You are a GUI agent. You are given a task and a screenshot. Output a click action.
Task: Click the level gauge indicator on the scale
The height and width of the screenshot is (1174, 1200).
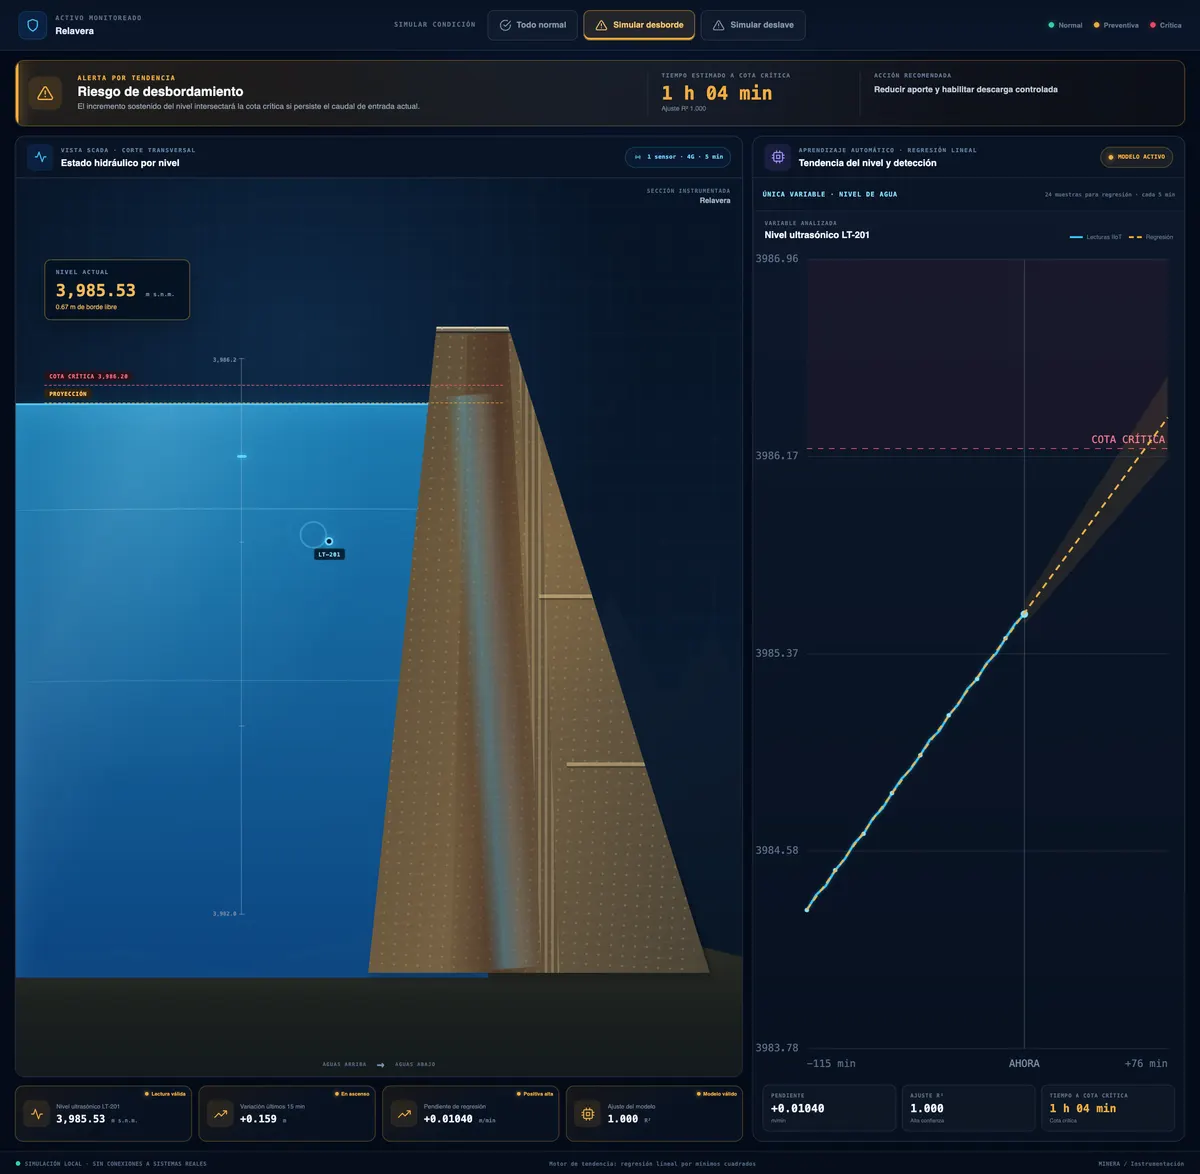(241, 456)
